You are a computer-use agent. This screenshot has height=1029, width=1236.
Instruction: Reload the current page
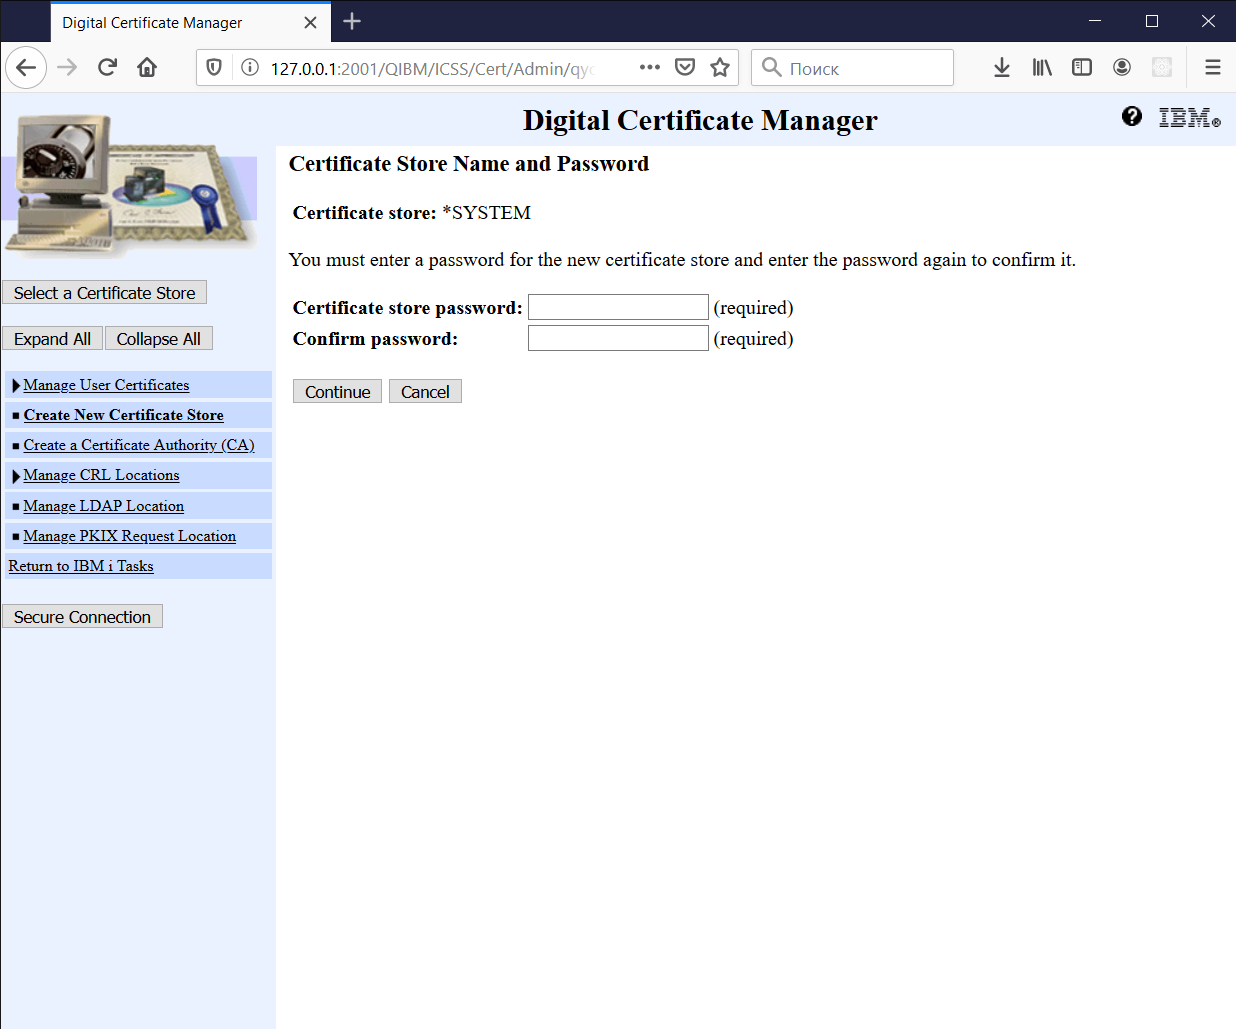tap(107, 68)
